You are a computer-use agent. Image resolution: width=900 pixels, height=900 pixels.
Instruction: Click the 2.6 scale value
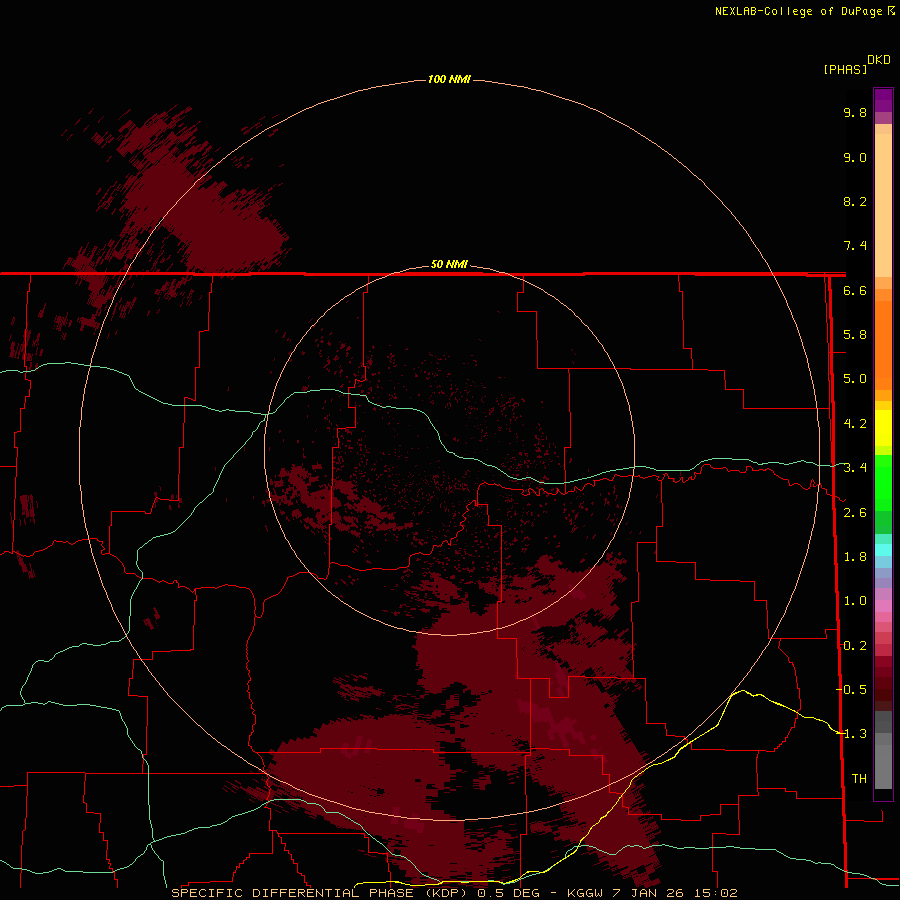click(x=855, y=513)
